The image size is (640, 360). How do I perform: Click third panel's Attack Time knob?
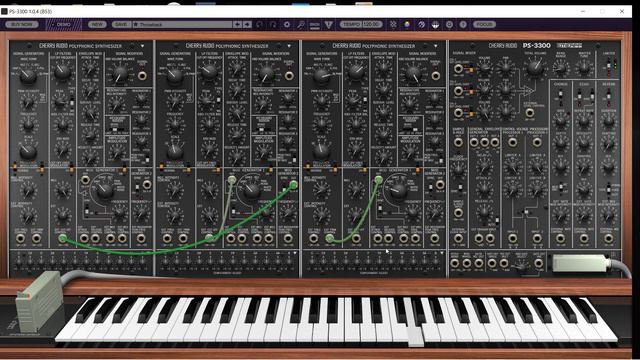click(383, 69)
